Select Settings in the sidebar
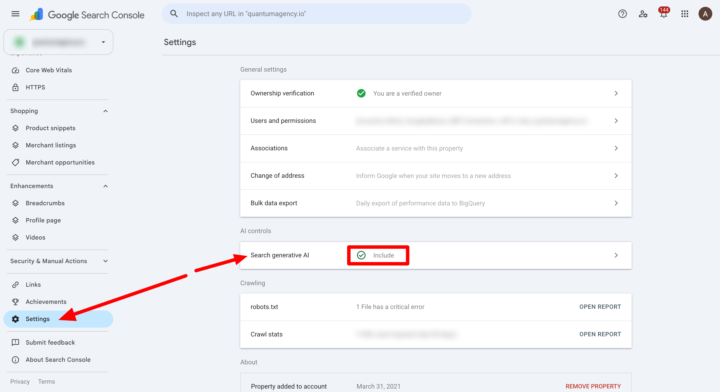Viewport: 720px width, 392px height. pyautogui.click(x=58, y=319)
